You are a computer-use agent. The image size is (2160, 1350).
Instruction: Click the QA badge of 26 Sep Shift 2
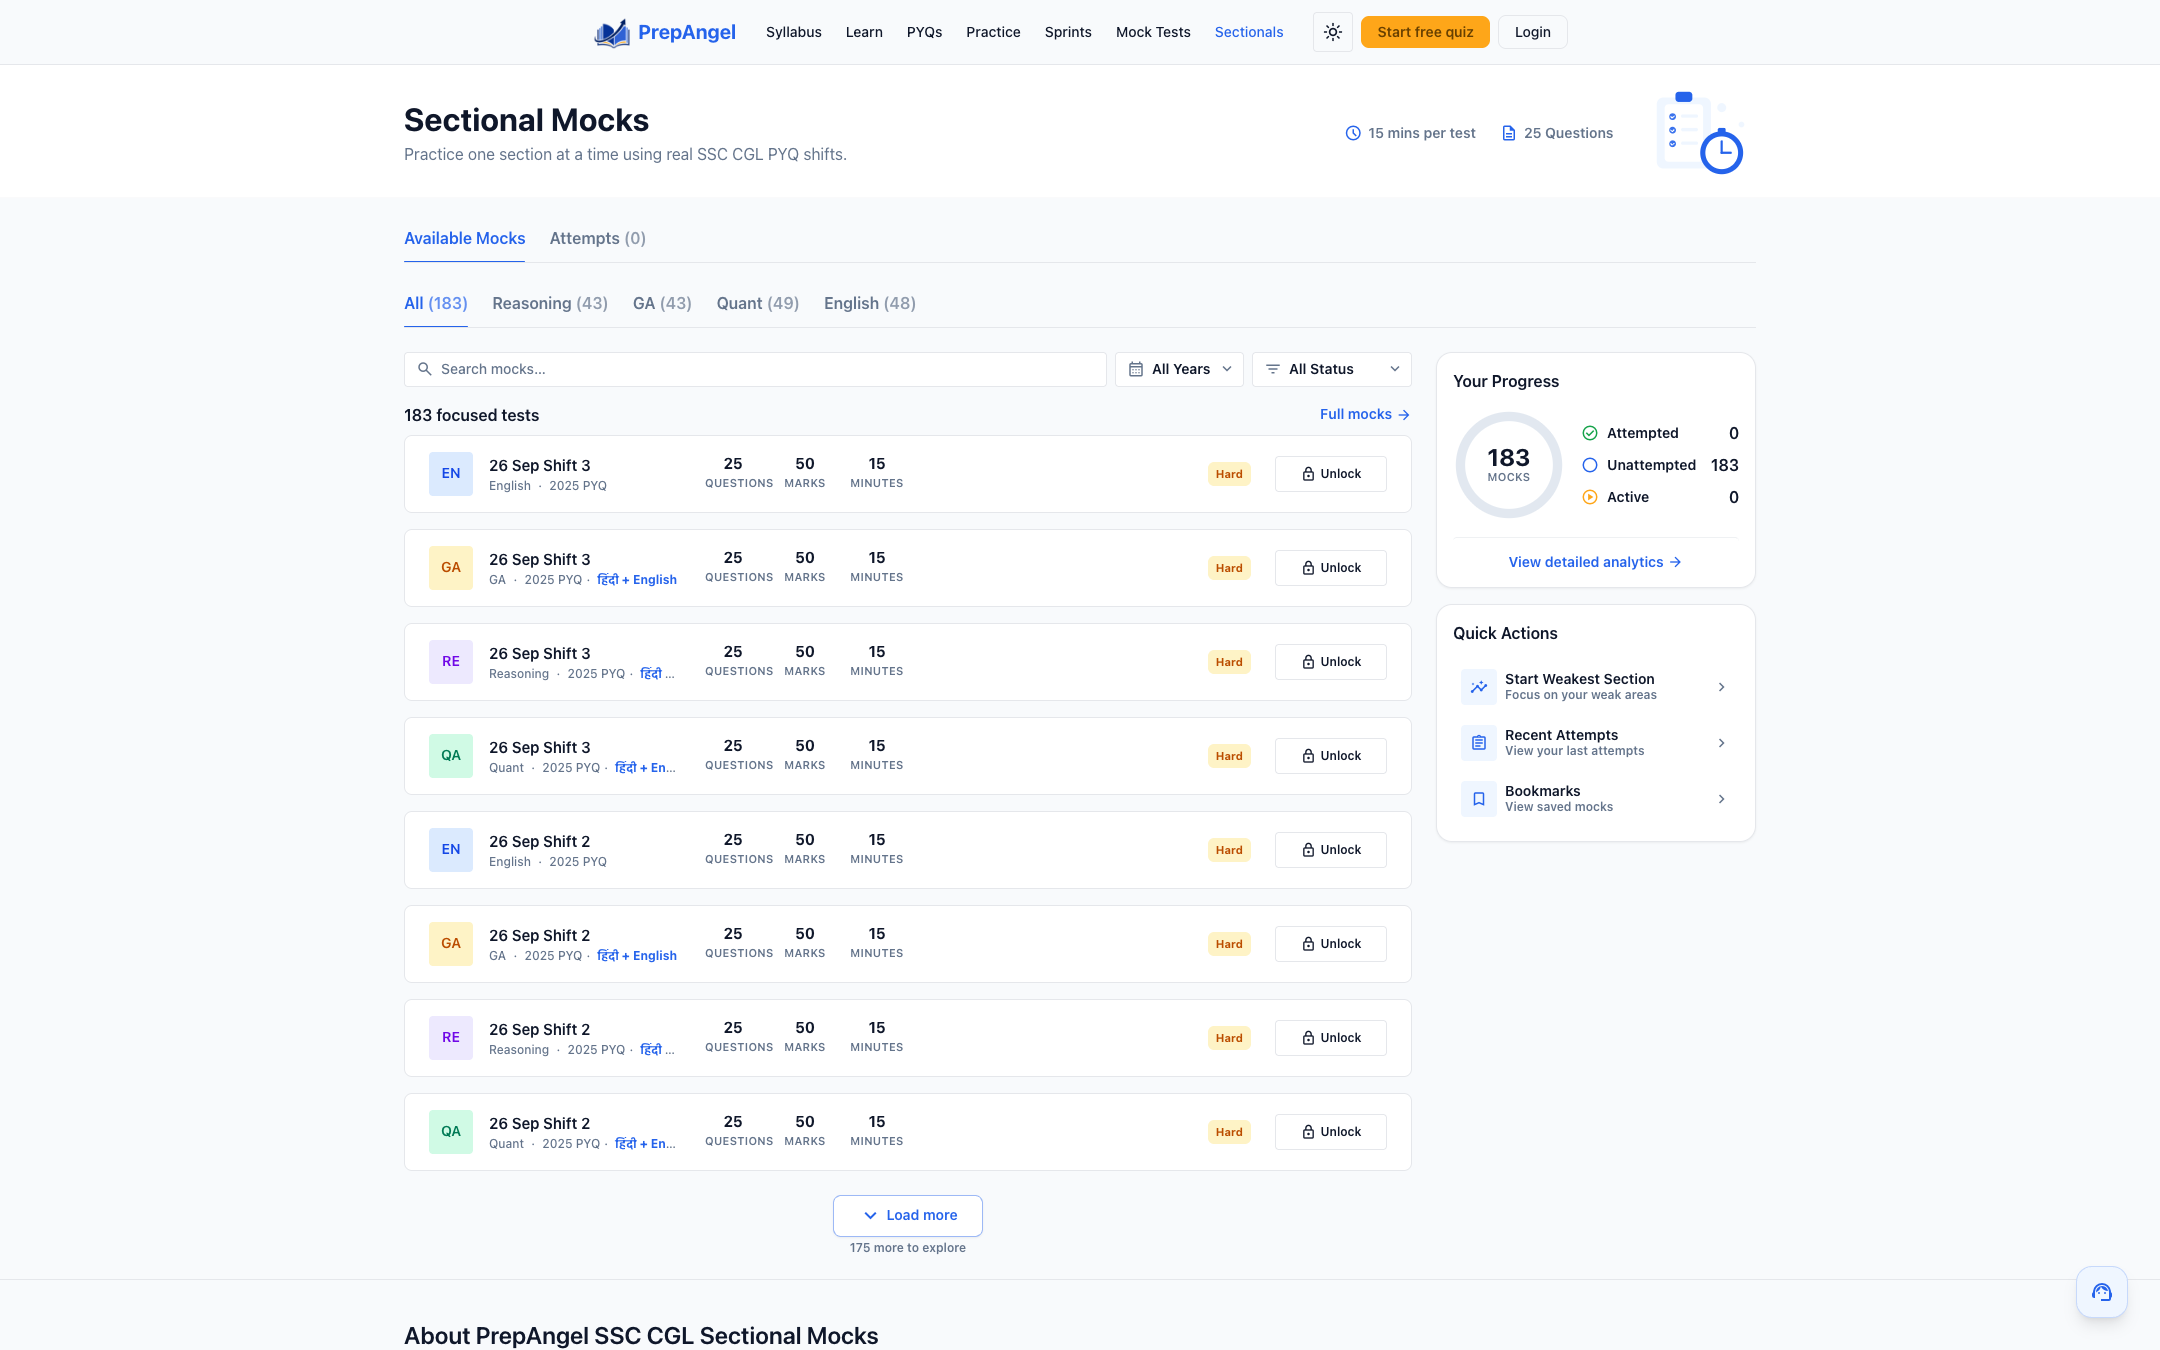tap(451, 1132)
